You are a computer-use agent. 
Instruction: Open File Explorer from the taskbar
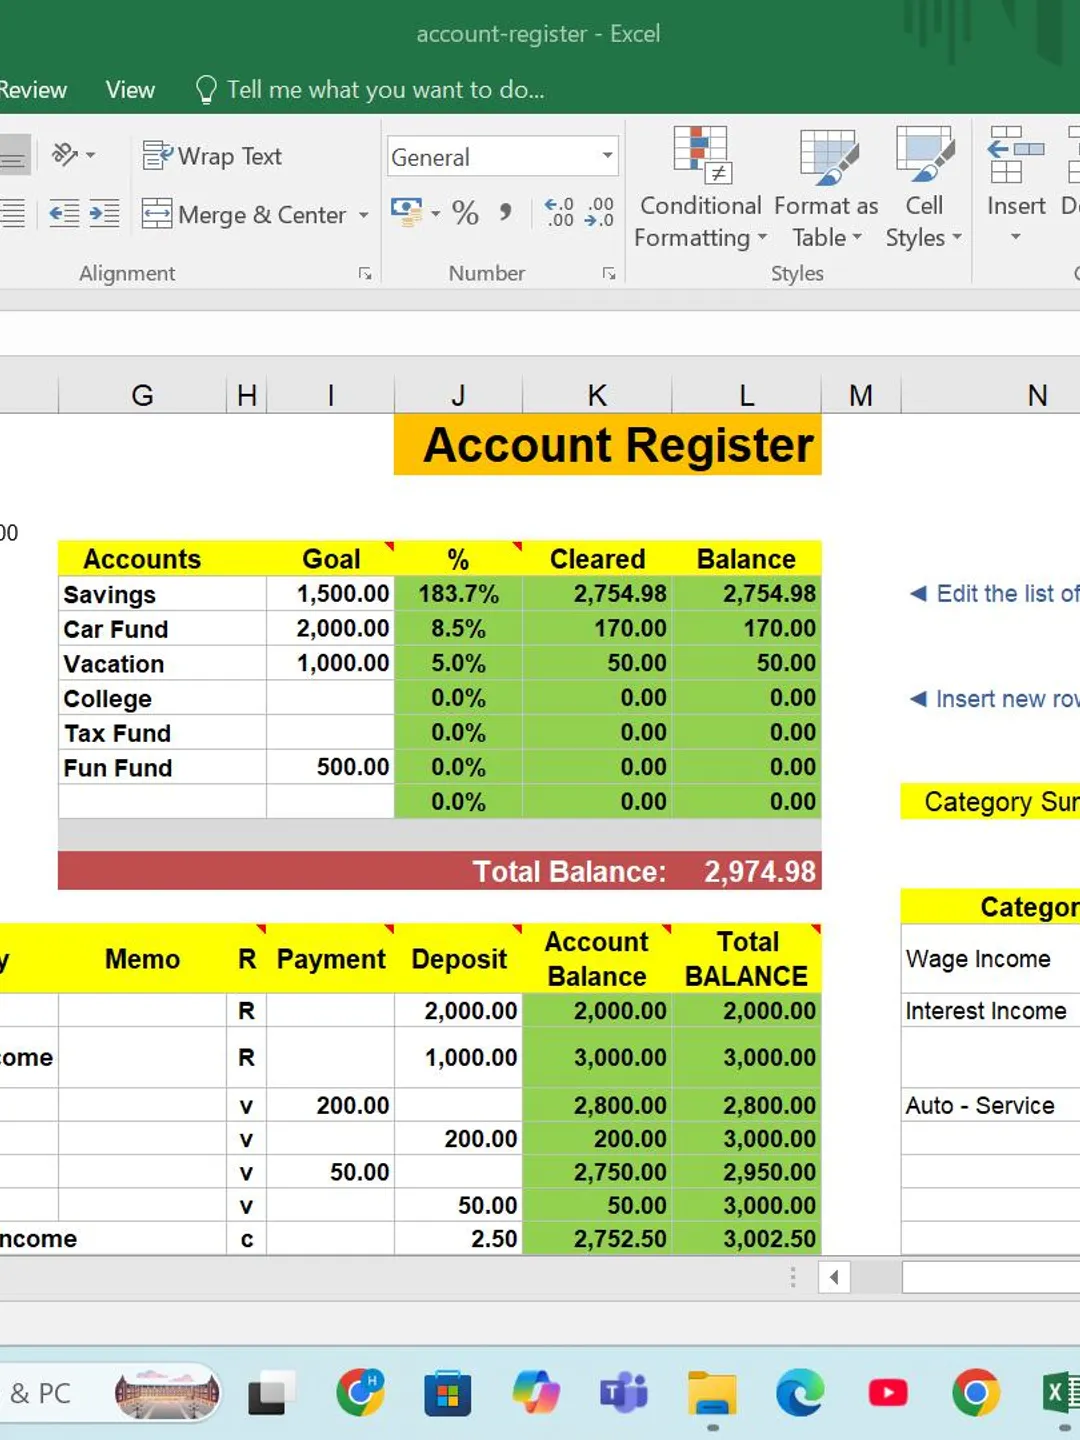pyautogui.click(x=712, y=1393)
